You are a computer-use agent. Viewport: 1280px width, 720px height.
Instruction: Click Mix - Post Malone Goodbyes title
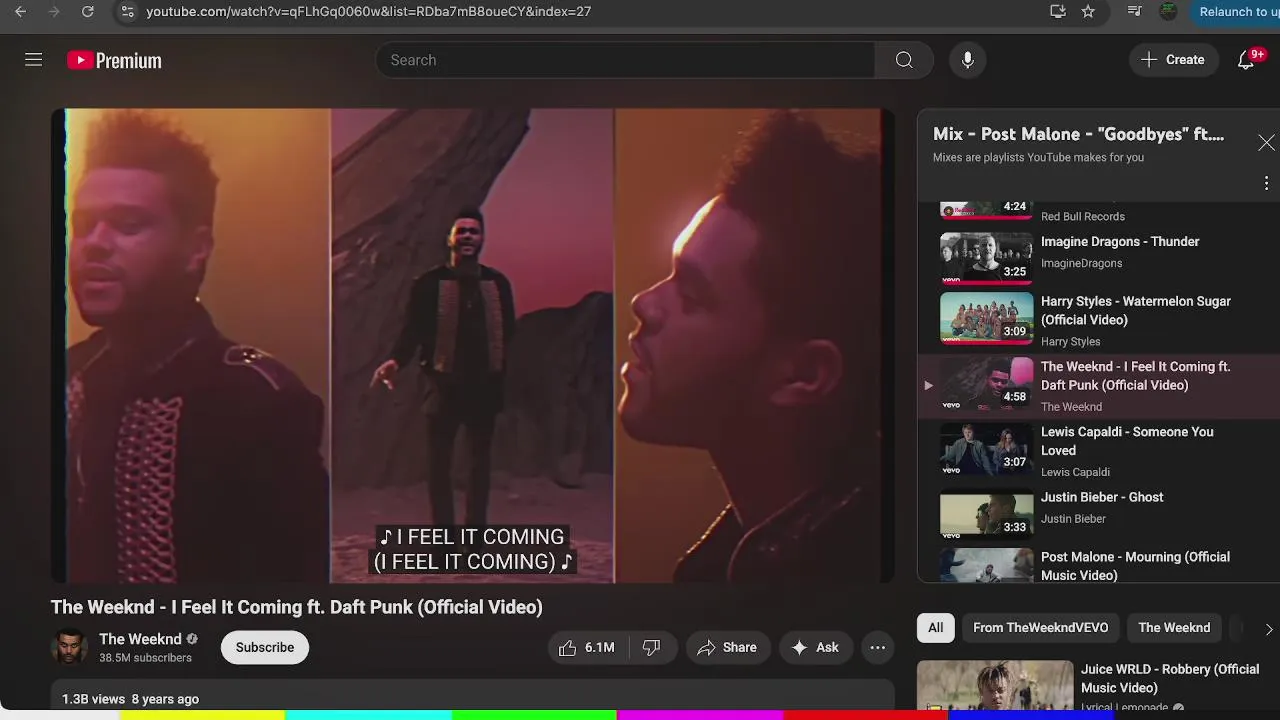click(1078, 134)
